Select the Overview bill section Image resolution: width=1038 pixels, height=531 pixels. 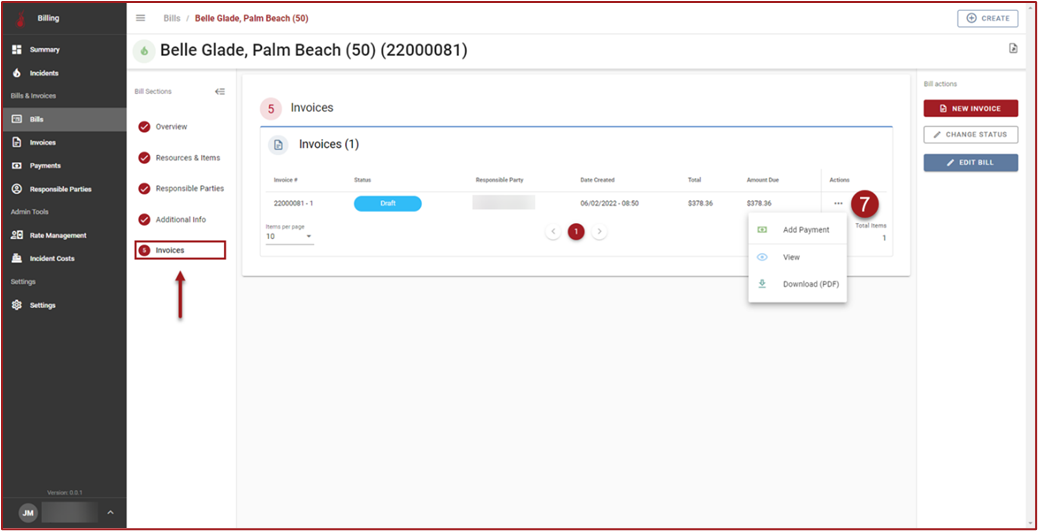(x=171, y=127)
